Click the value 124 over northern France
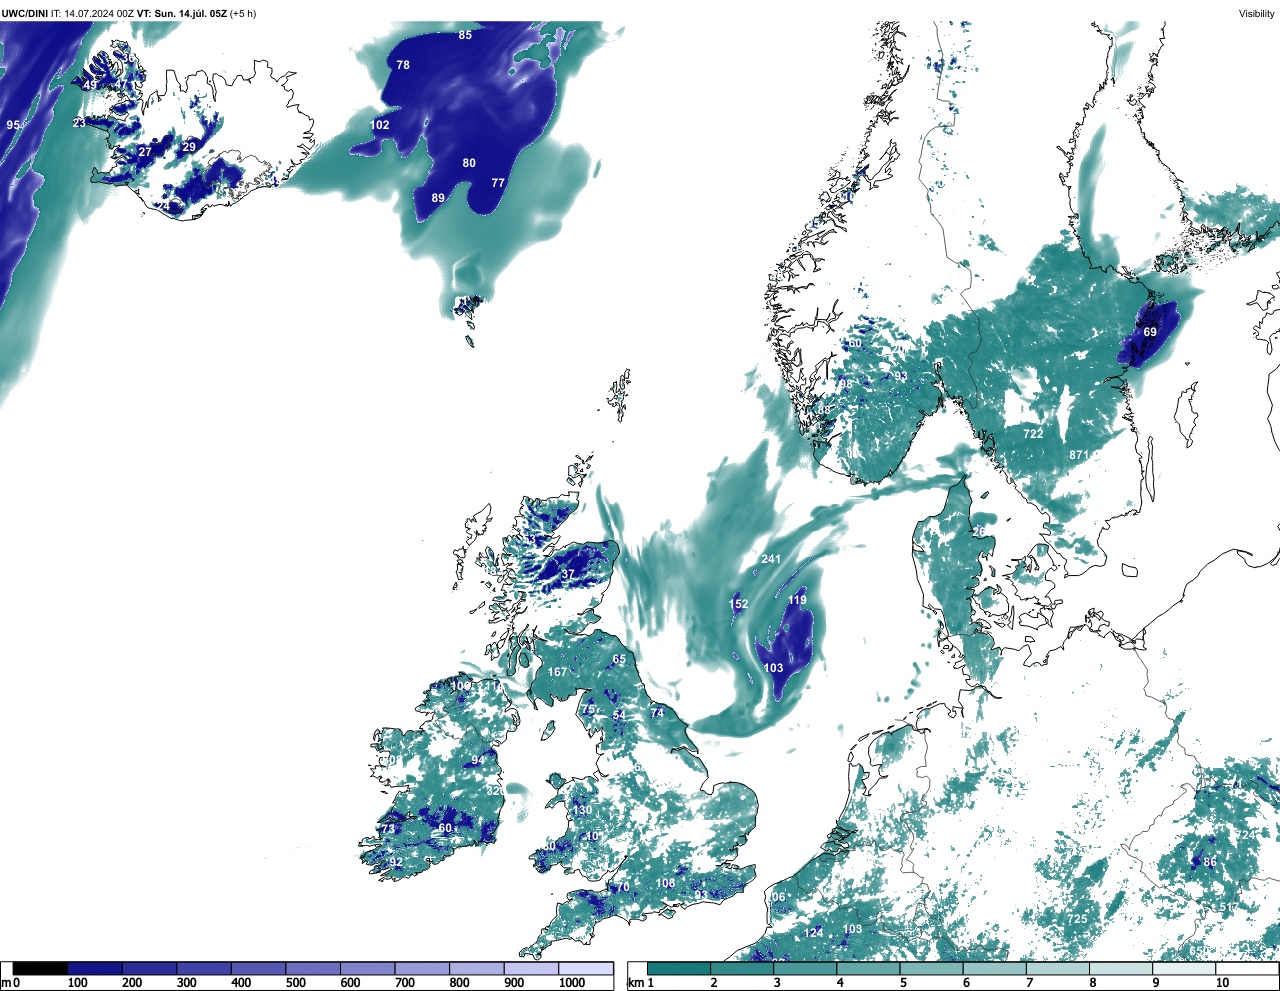The height and width of the screenshot is (991, 1280). coord(814,933)
